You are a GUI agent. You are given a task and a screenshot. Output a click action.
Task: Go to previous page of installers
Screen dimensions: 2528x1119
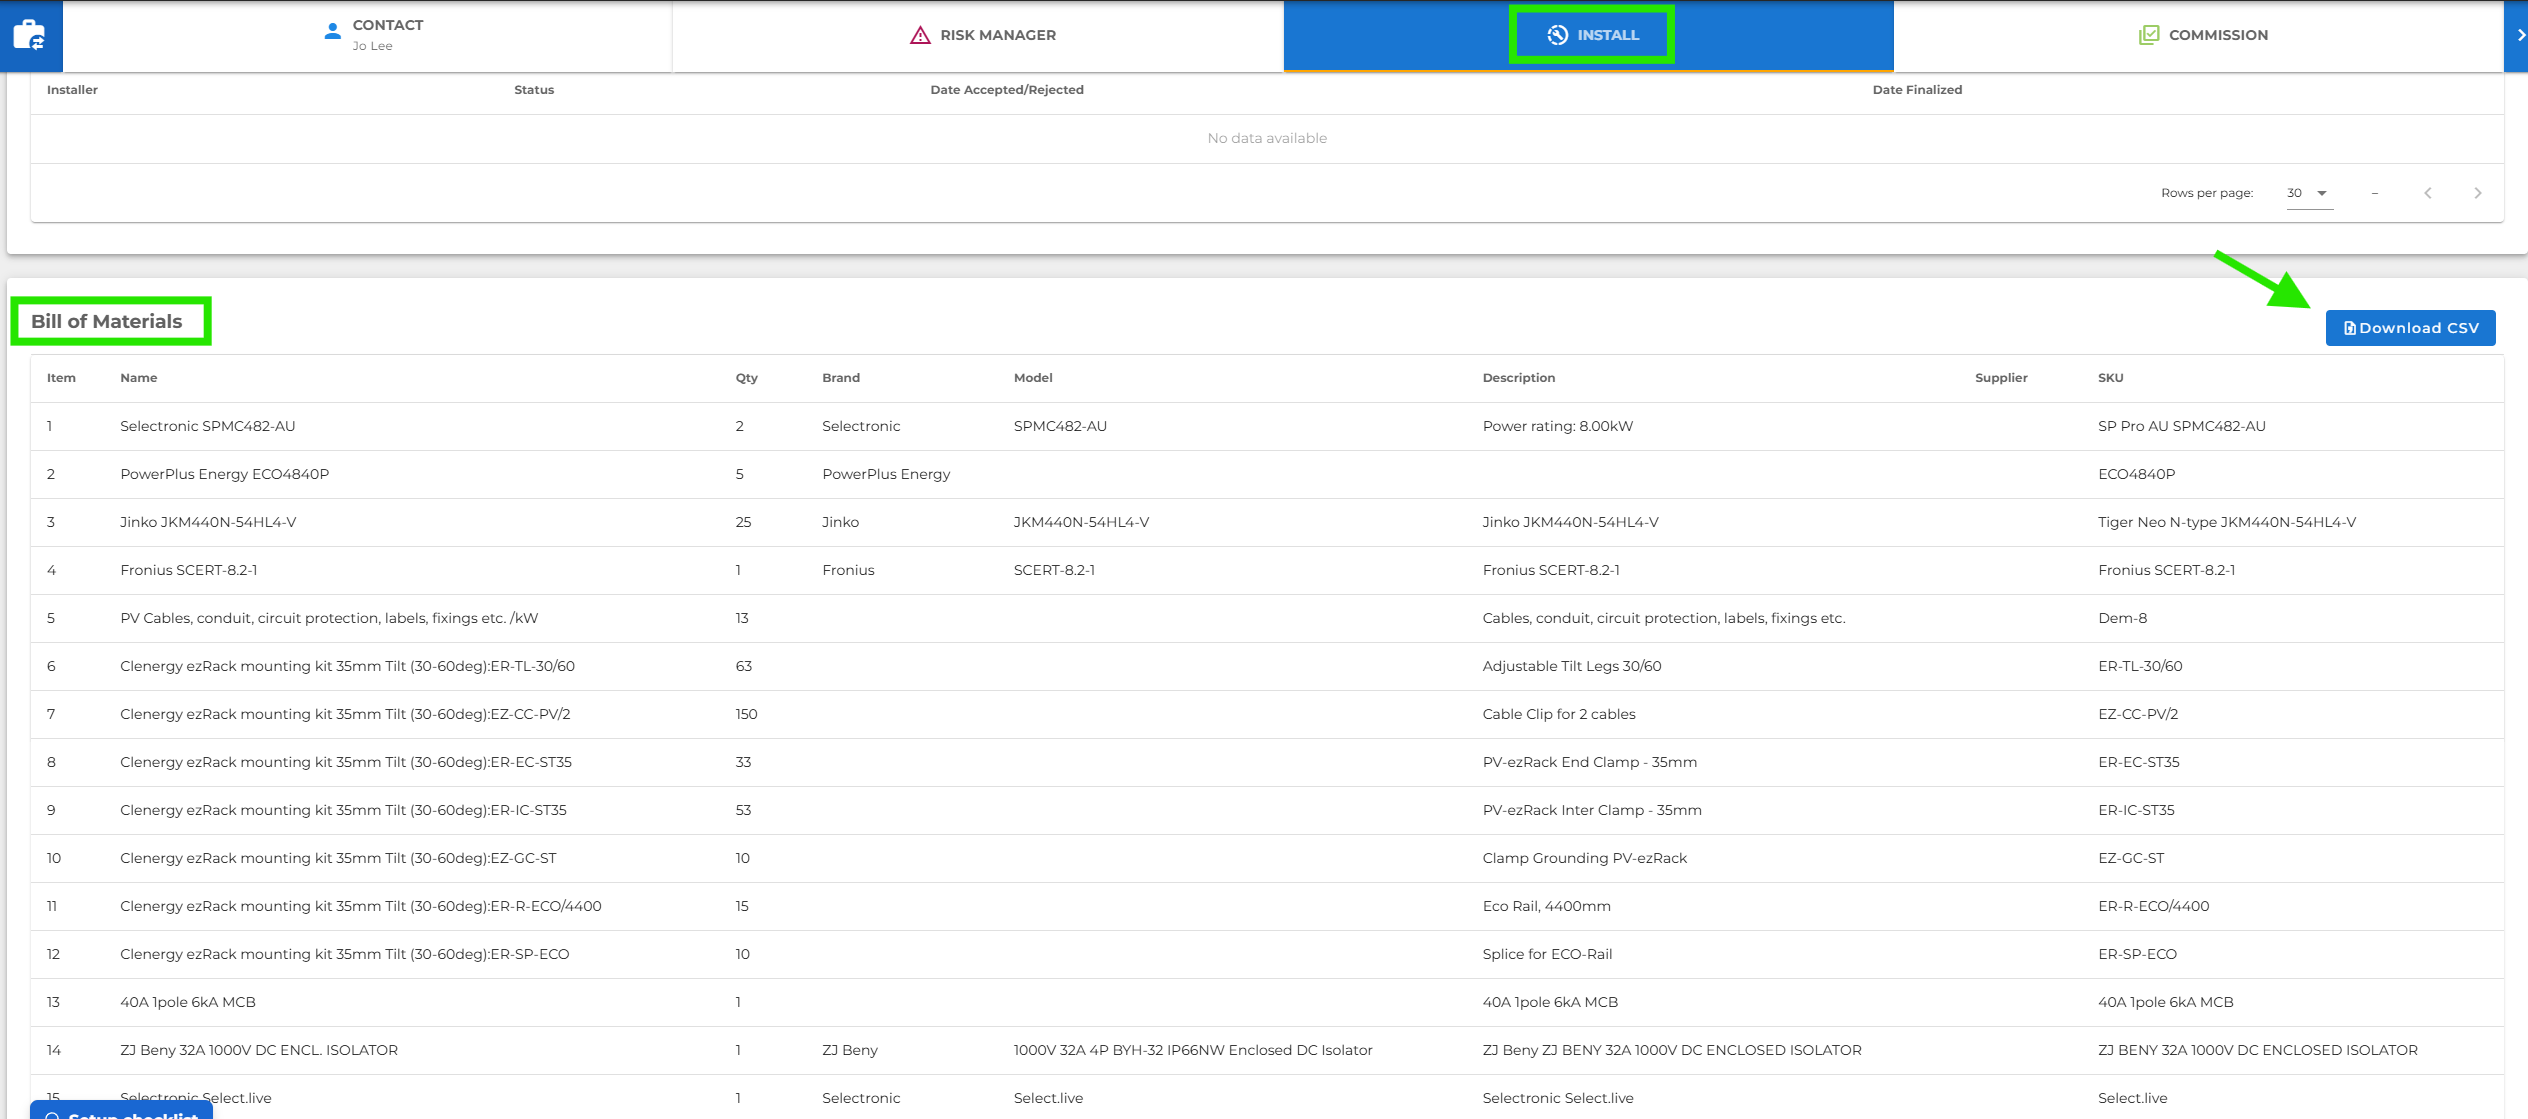2427,193
